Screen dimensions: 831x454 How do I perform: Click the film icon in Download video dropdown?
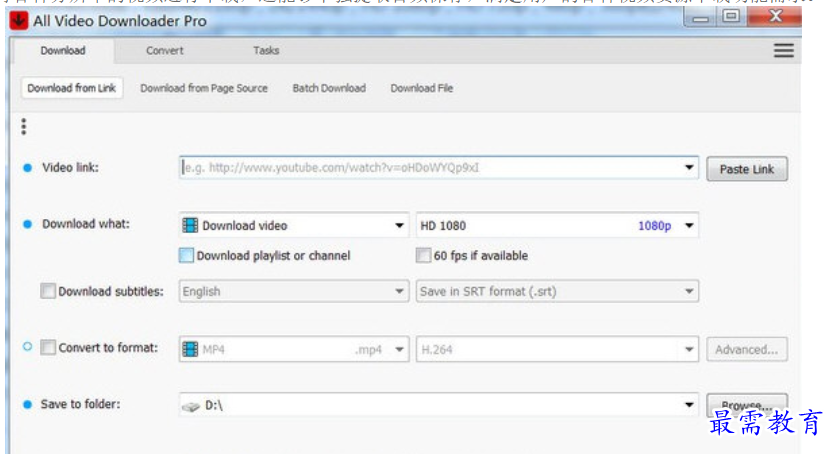pyautogui.click(x=190, y=225)
